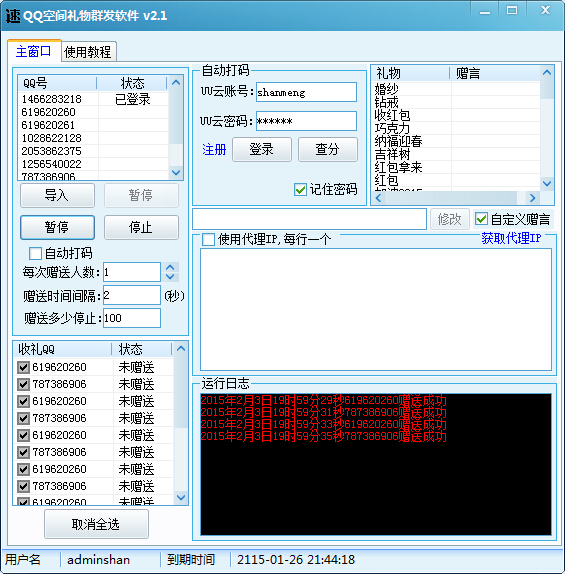
Task: Click the 已登录 status cell
Action: click(133, 99)
